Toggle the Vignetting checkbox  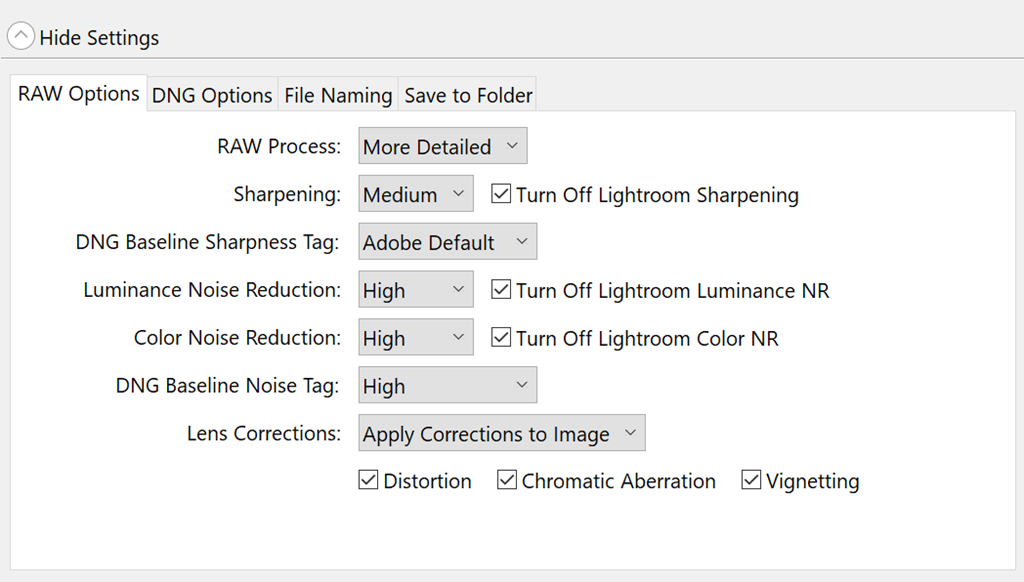point(751,480)
